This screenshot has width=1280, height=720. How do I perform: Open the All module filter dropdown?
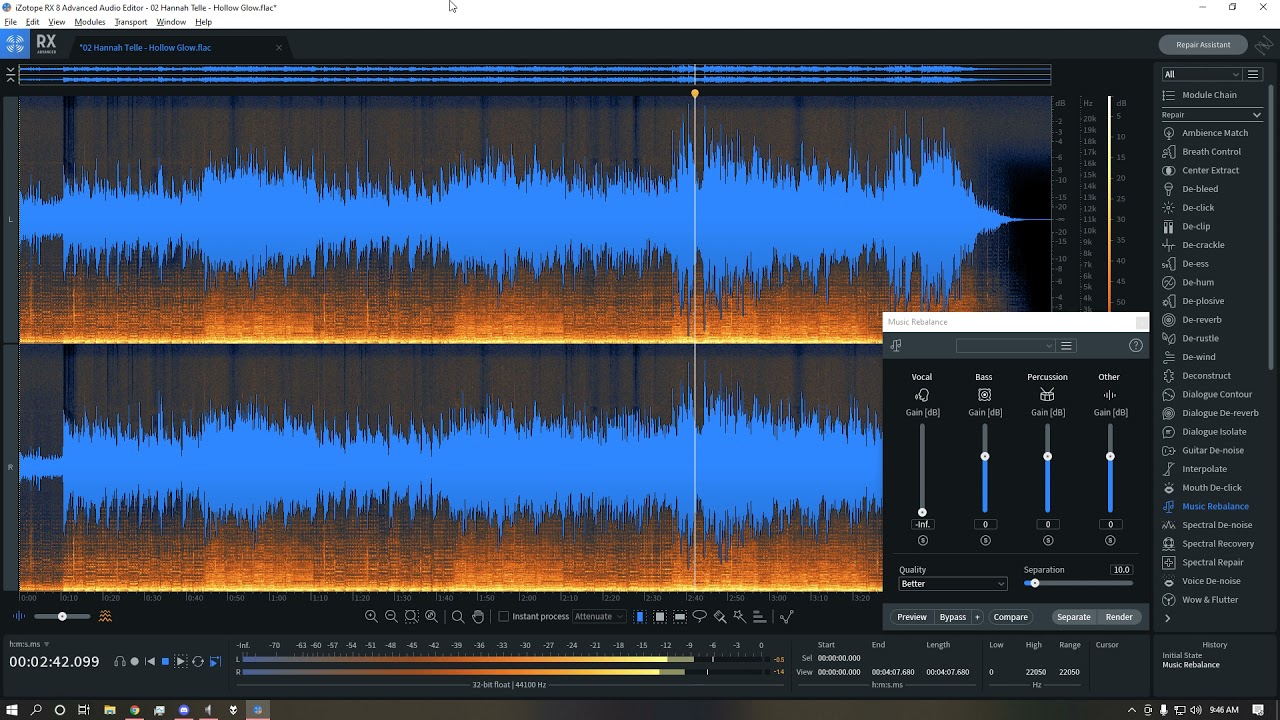1201,74
